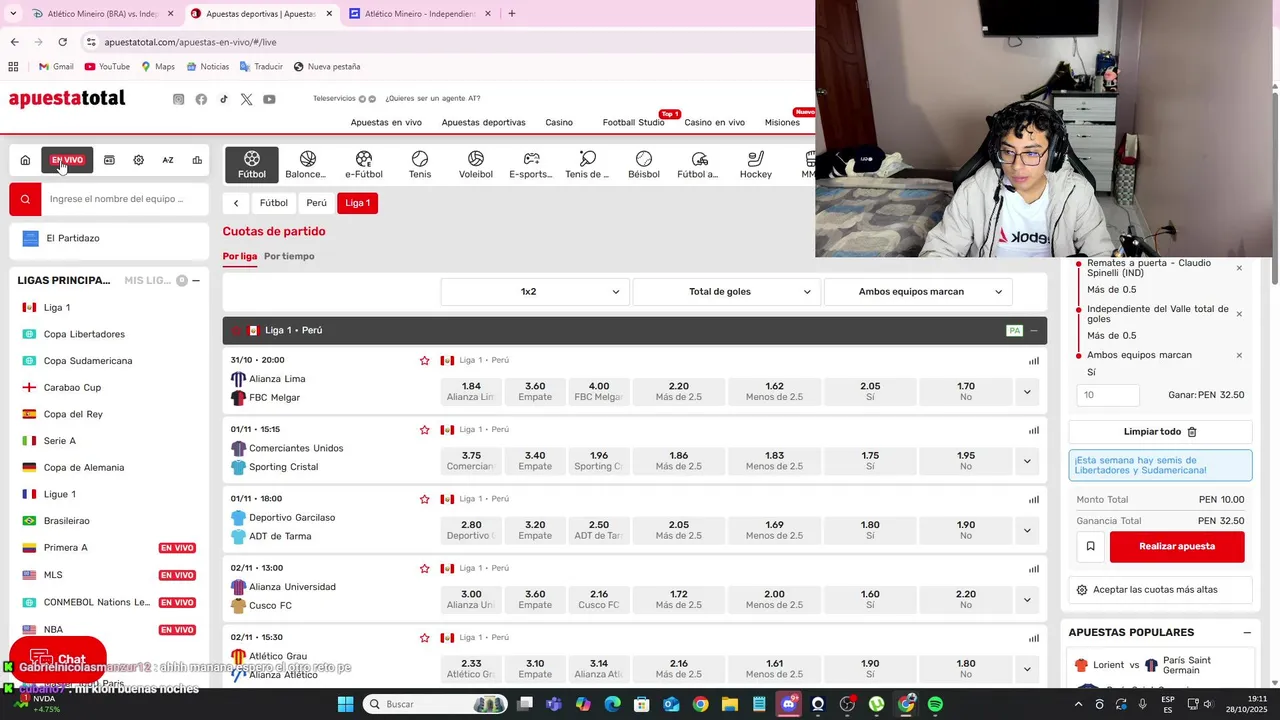Select the Tenis de mesa icon
This screenshot has width=1280, height=720.
(587, 165)
